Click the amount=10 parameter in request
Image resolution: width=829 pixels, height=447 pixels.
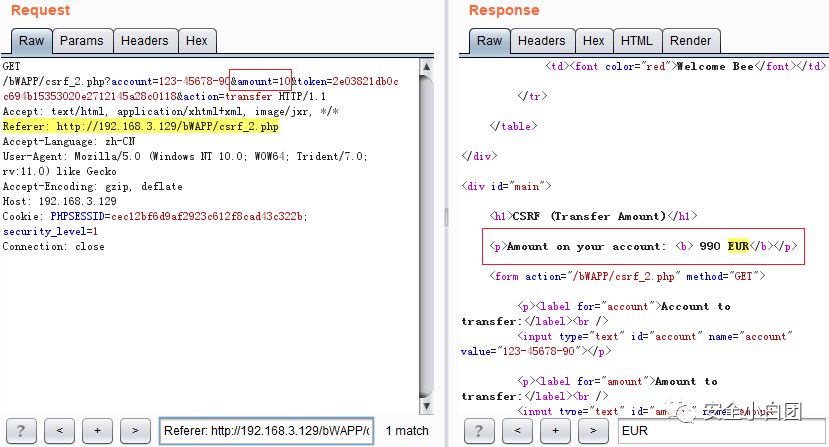(x=261, y=81)
